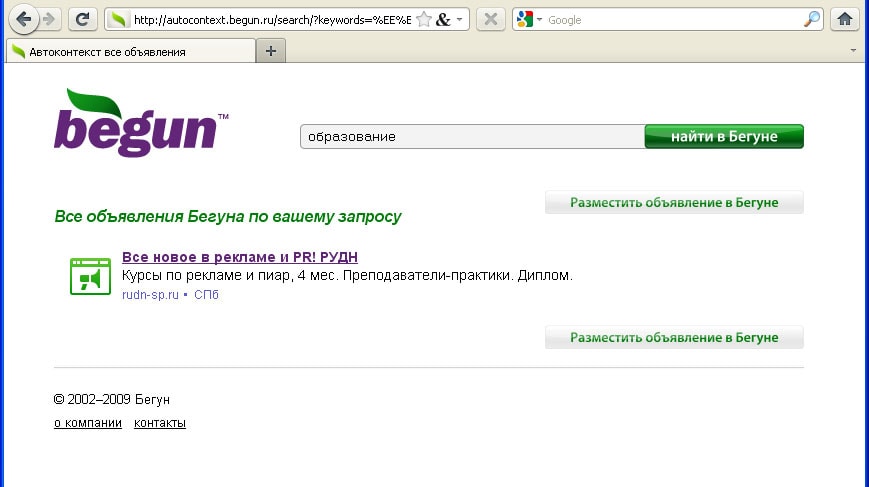Click the browser Forward arrow

(49, 19)
